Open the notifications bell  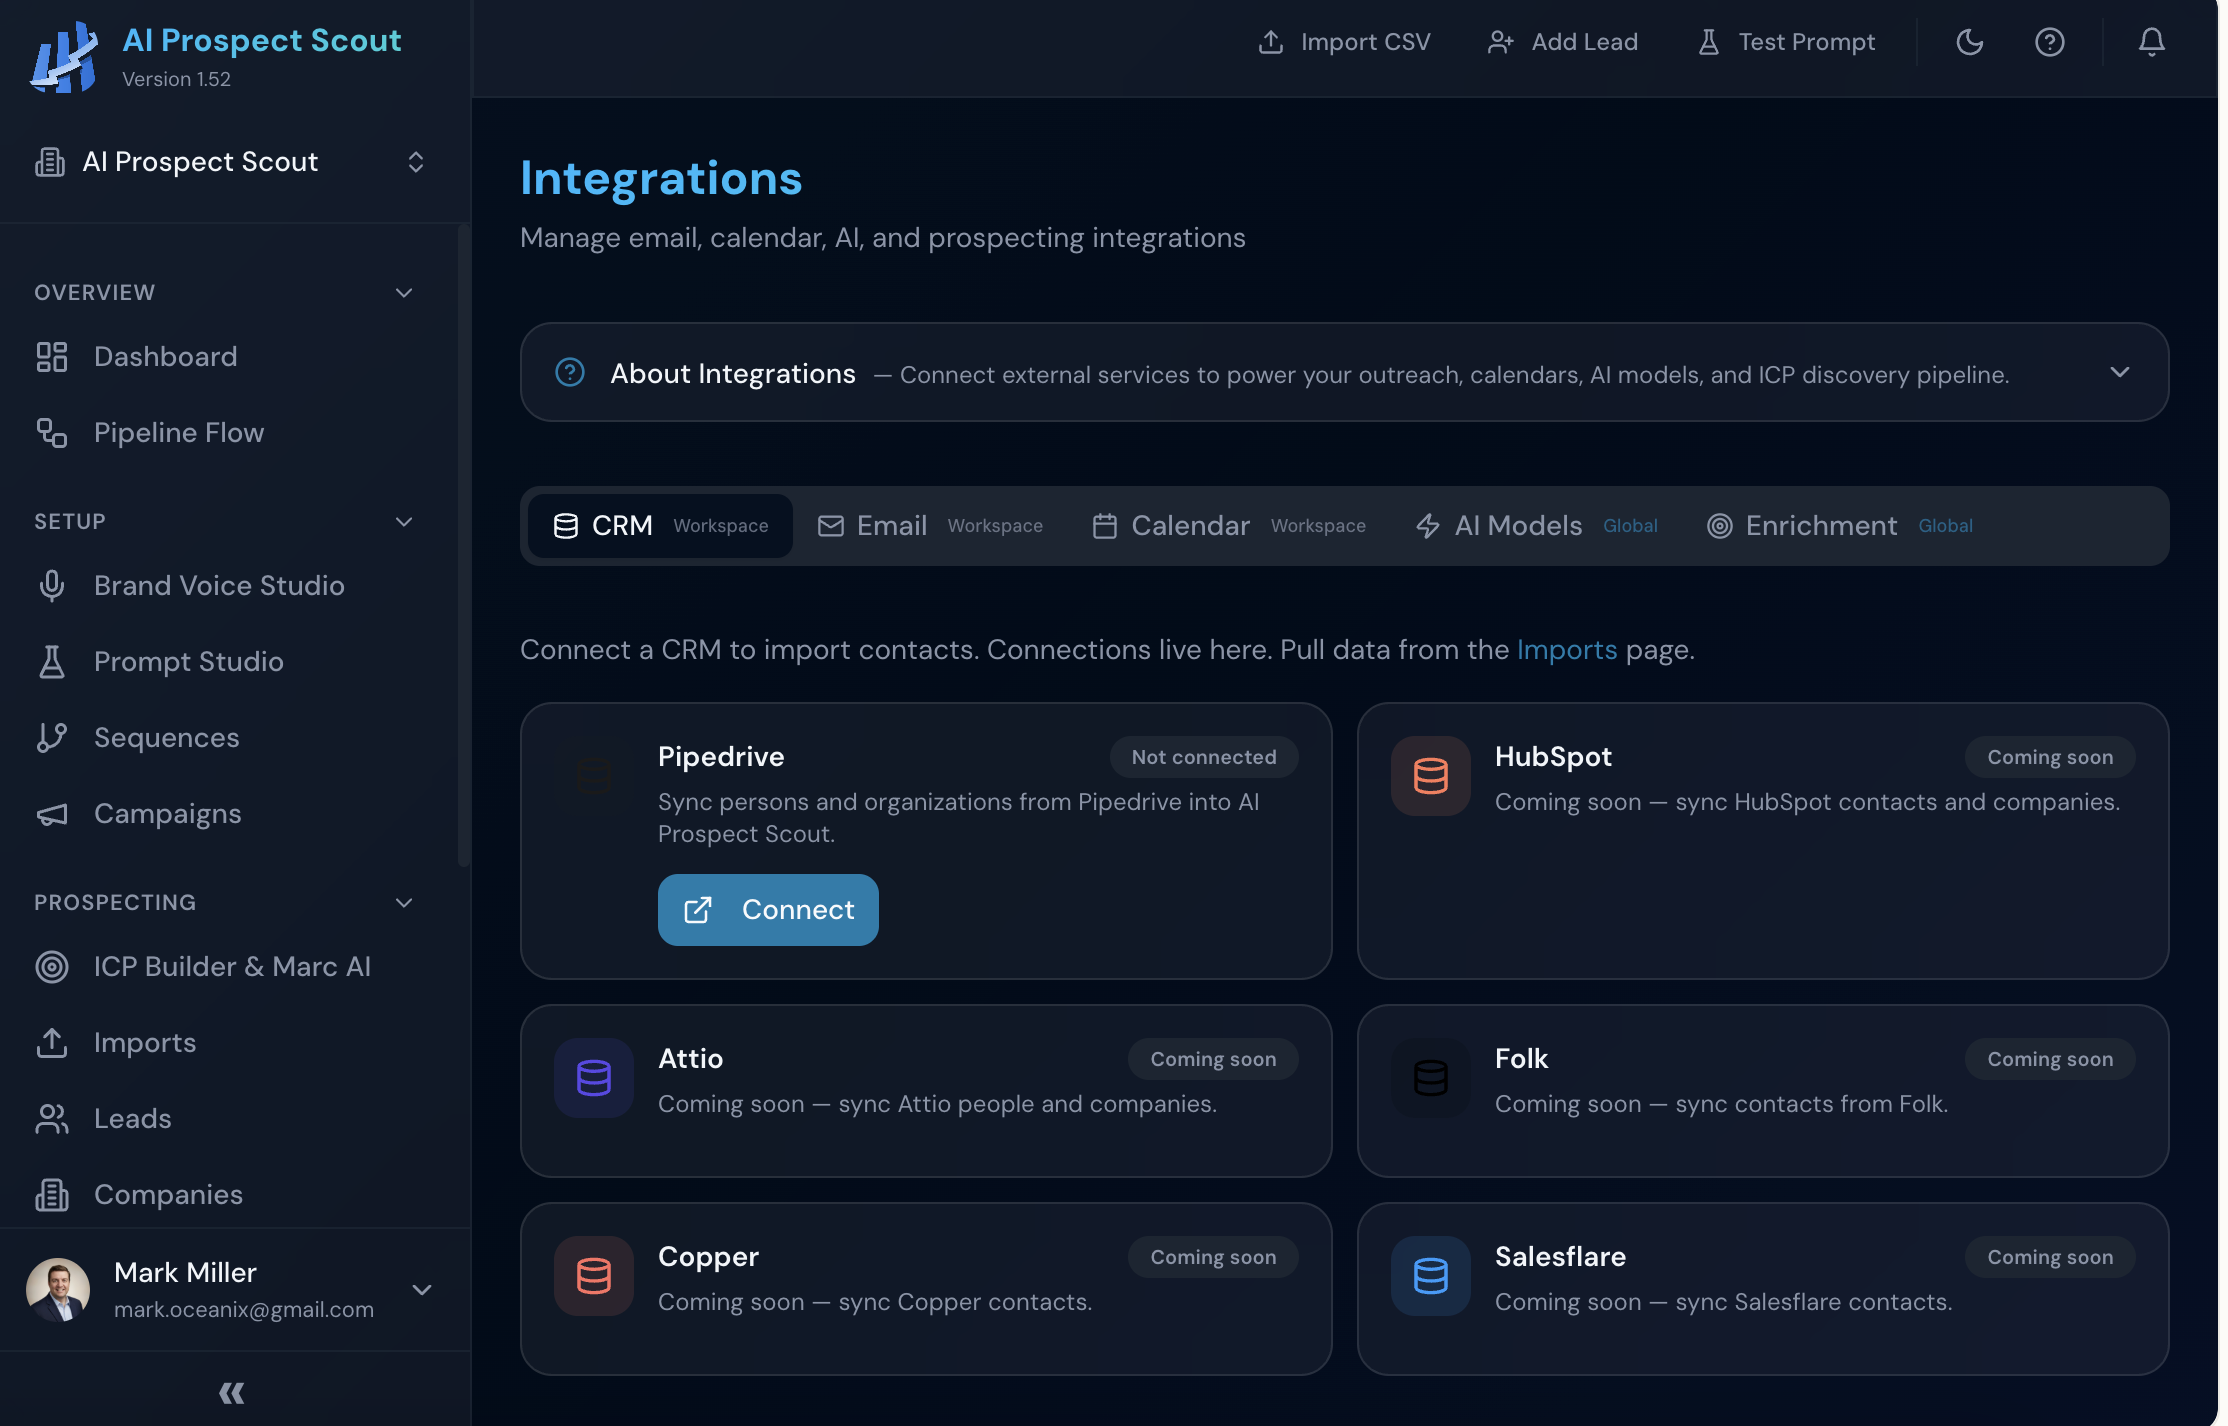pyautogui.click(x=2151, y=42)
